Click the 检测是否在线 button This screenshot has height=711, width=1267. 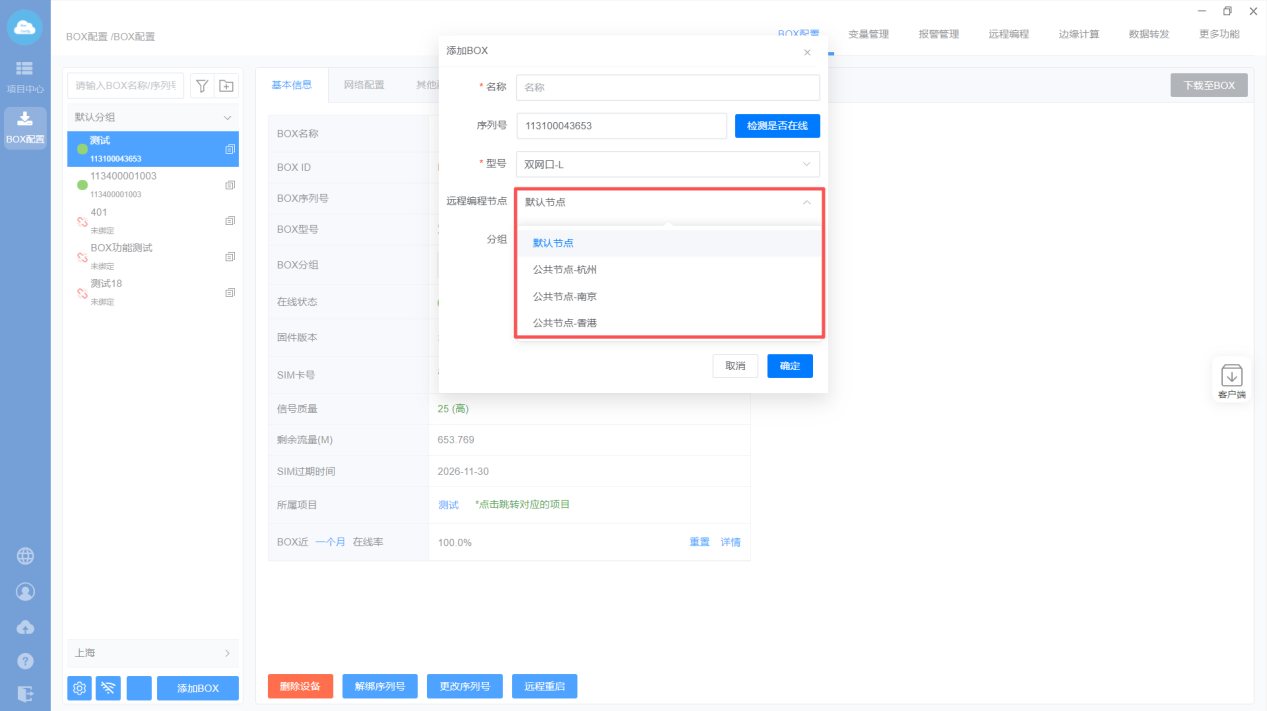point(777,126)
